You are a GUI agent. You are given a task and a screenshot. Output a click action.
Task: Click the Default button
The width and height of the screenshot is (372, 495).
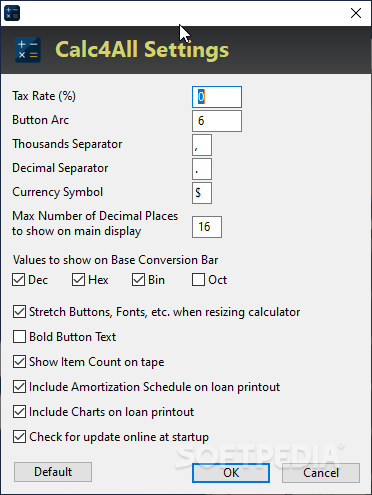click(x=53, y=472)
